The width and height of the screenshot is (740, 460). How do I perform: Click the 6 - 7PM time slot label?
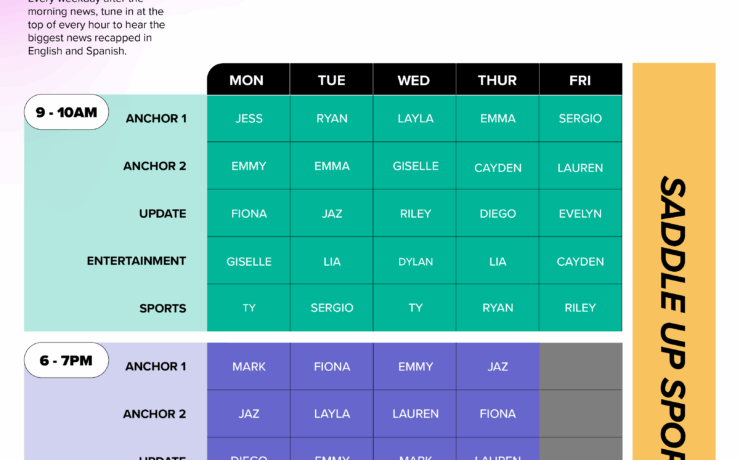click(x=66, y=361)
